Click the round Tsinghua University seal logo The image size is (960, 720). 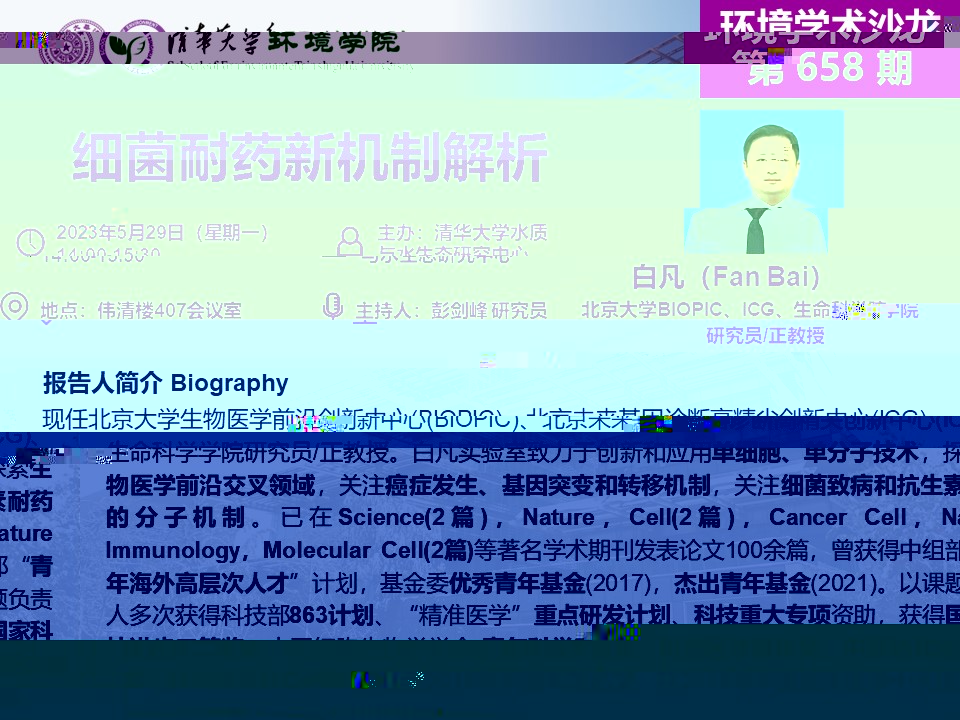click(67, 47)
